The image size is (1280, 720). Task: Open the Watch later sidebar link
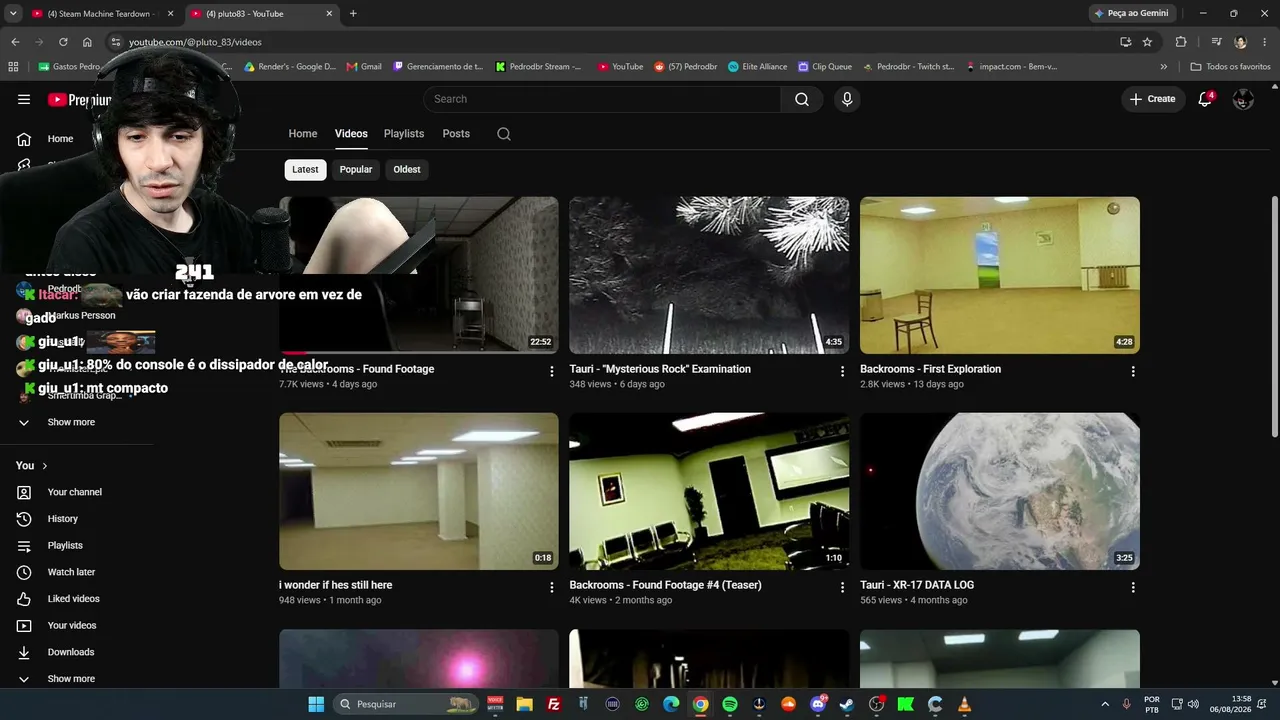click(x=71, y=572)
